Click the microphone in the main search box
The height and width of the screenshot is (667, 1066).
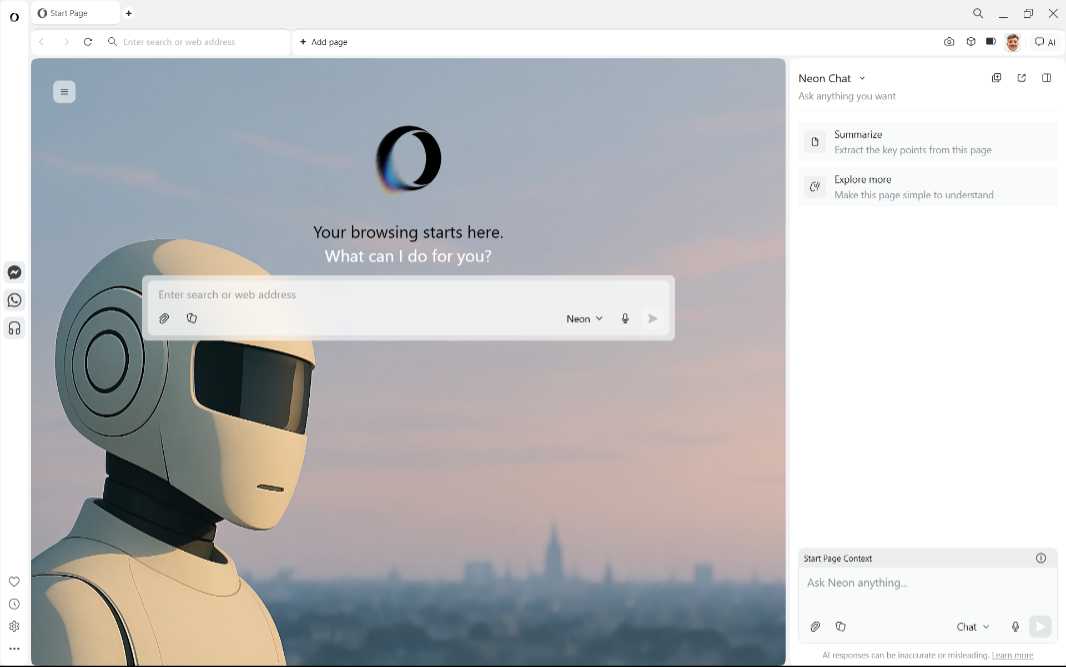tap(625, 318)
